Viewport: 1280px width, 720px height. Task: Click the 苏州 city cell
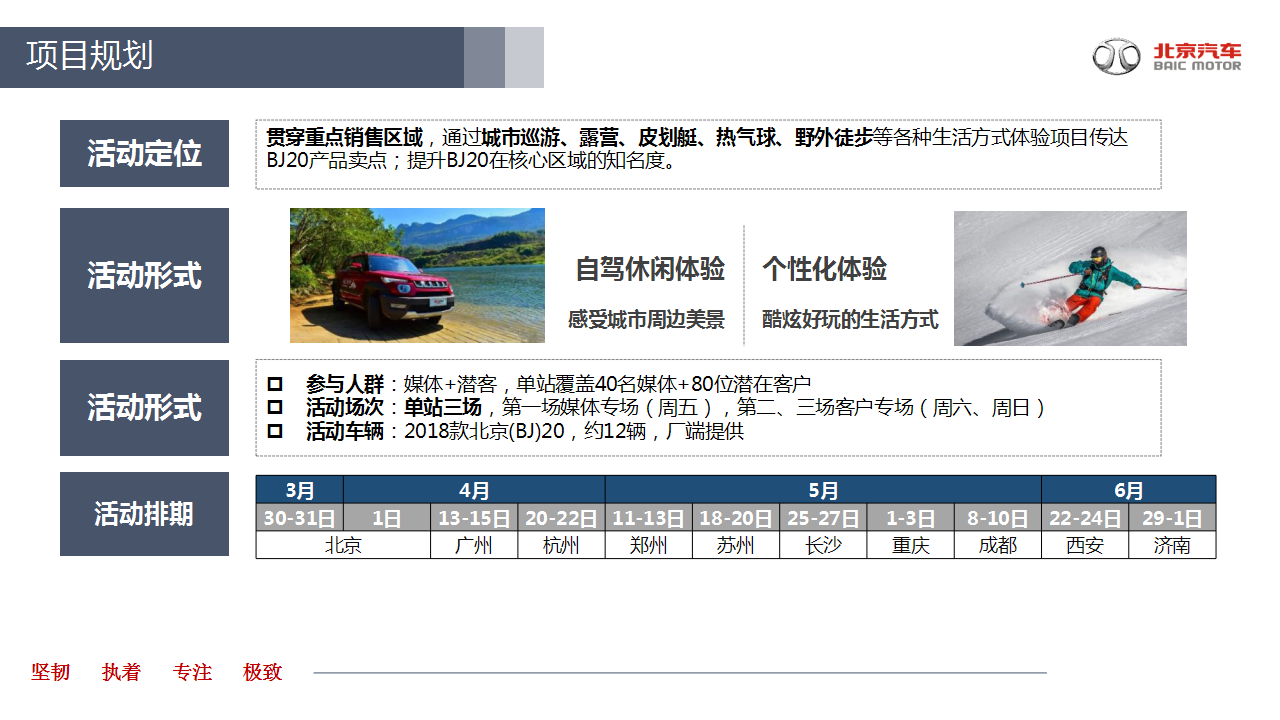click(736, 545)
